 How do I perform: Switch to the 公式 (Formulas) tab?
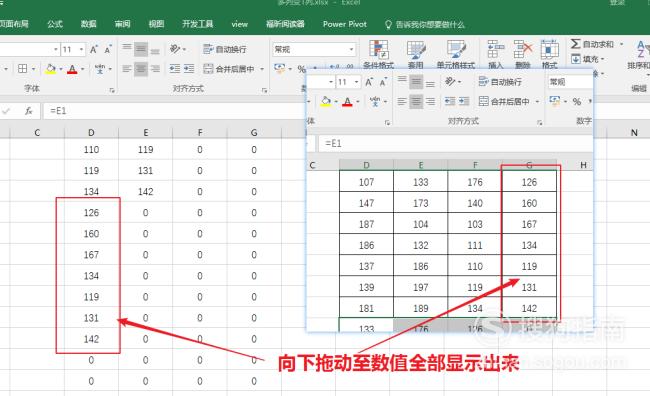tap(55, 24)
